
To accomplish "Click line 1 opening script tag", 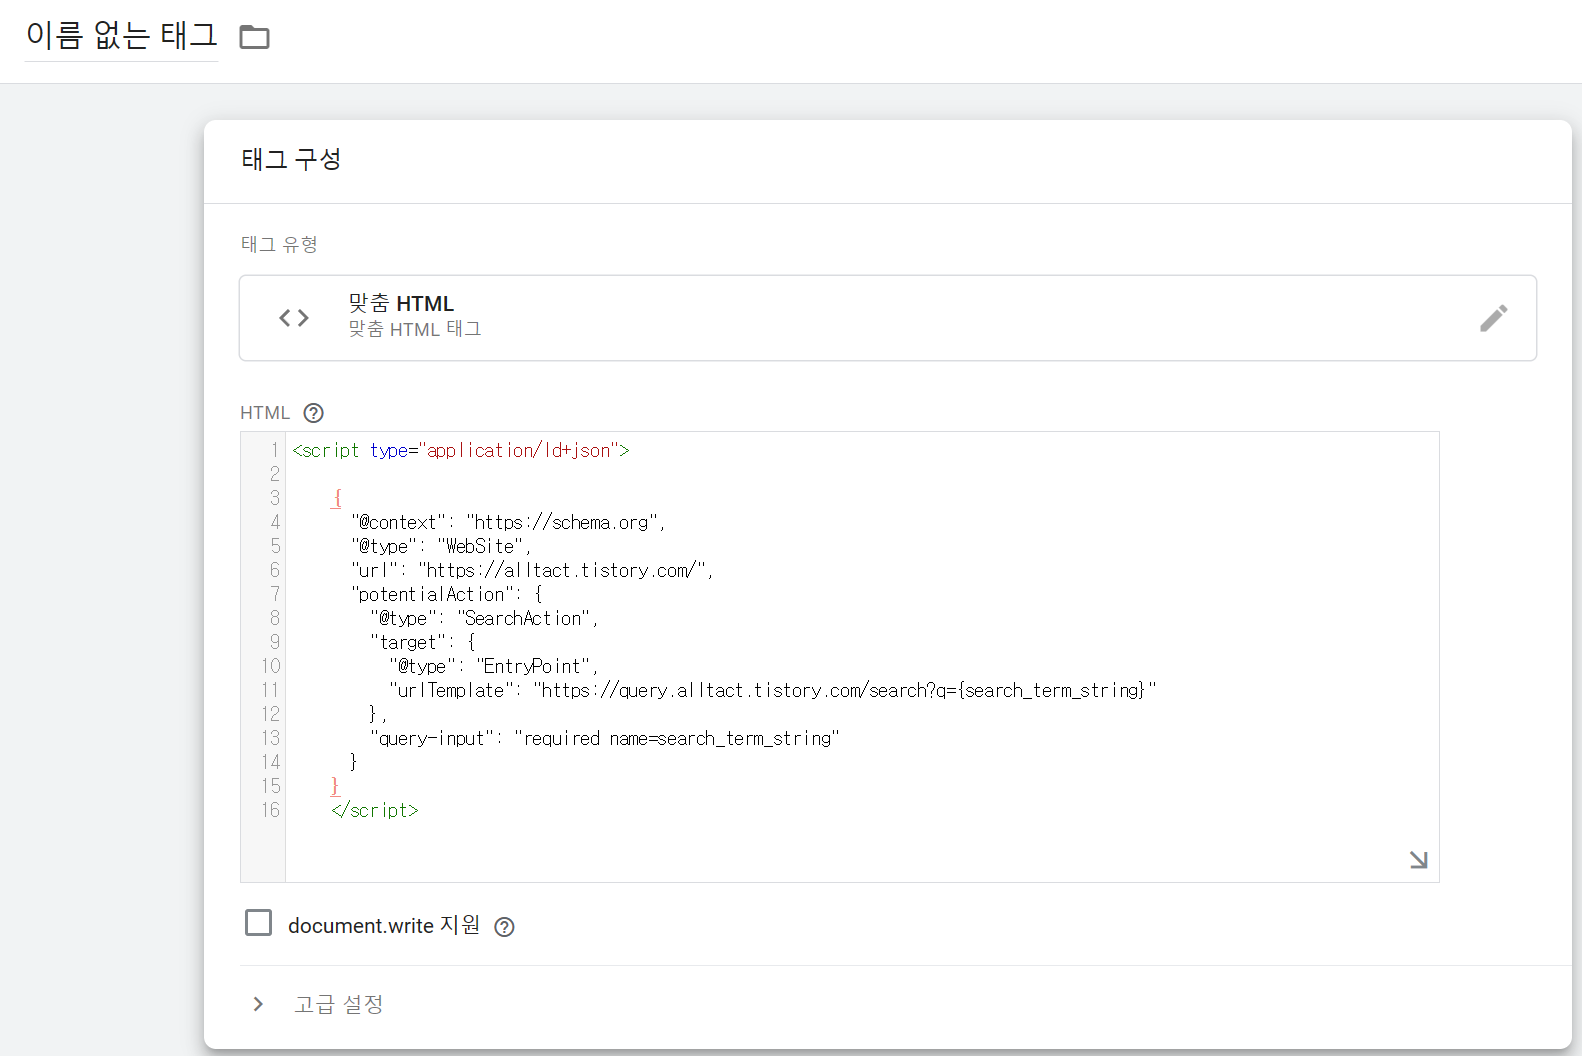I will 461,451.
